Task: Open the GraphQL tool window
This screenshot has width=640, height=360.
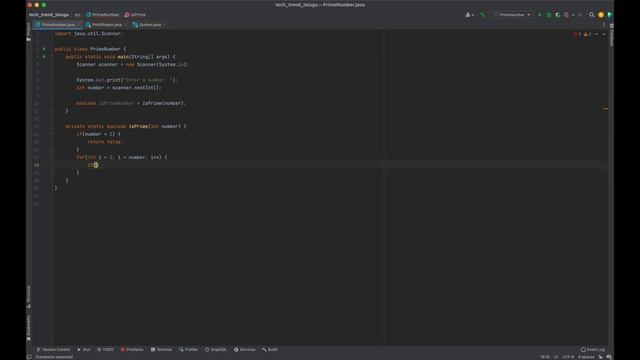Action: click(216, 349)
